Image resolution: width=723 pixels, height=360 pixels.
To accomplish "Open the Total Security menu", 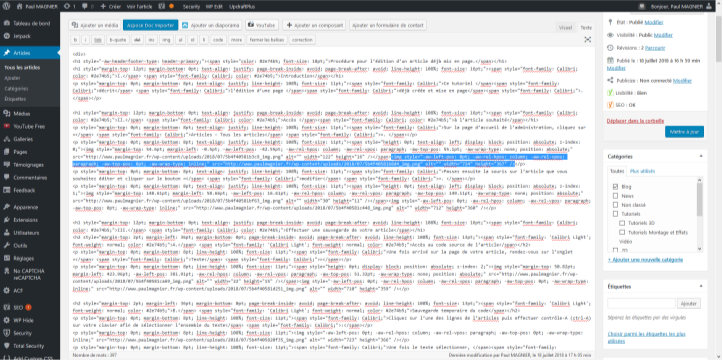I will tap(30, 346).
